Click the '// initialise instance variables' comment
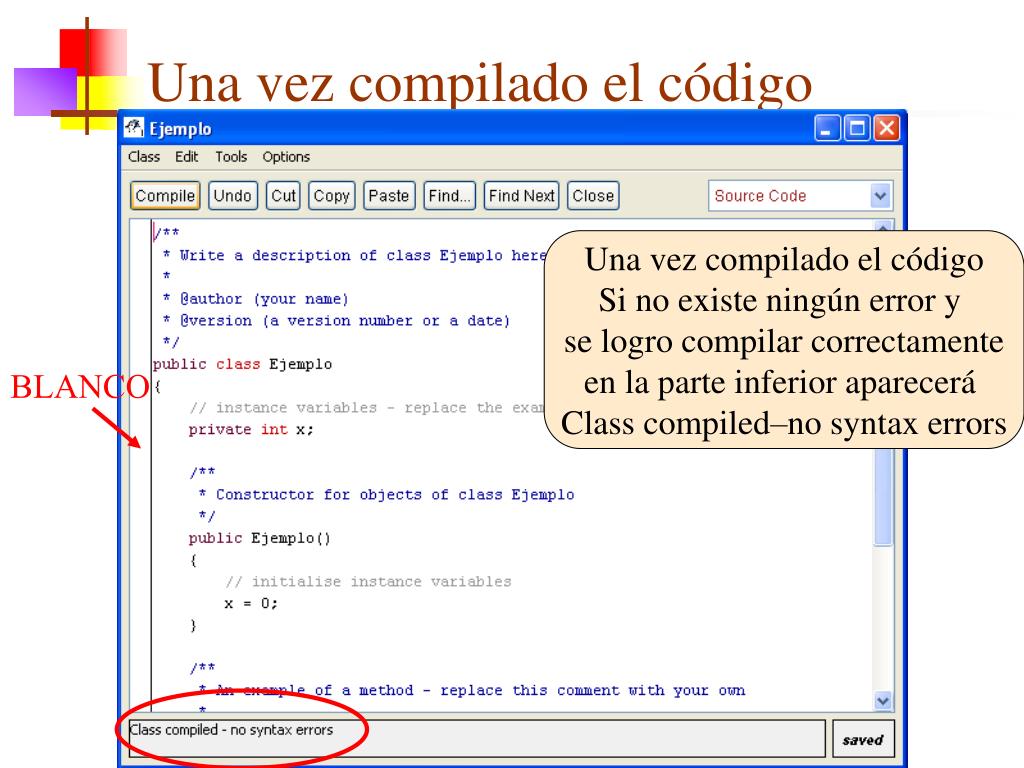Image resolution: width=1024 pixels, height=768 pixels. [x=368, y=581]
